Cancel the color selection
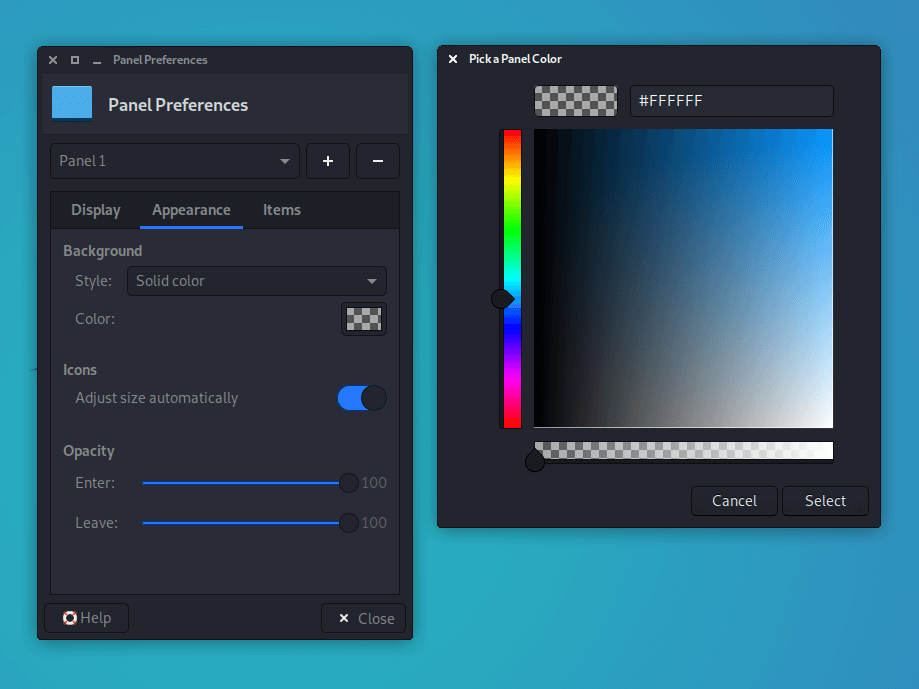This screenshot has width=919, height=689. pos(734,501)
